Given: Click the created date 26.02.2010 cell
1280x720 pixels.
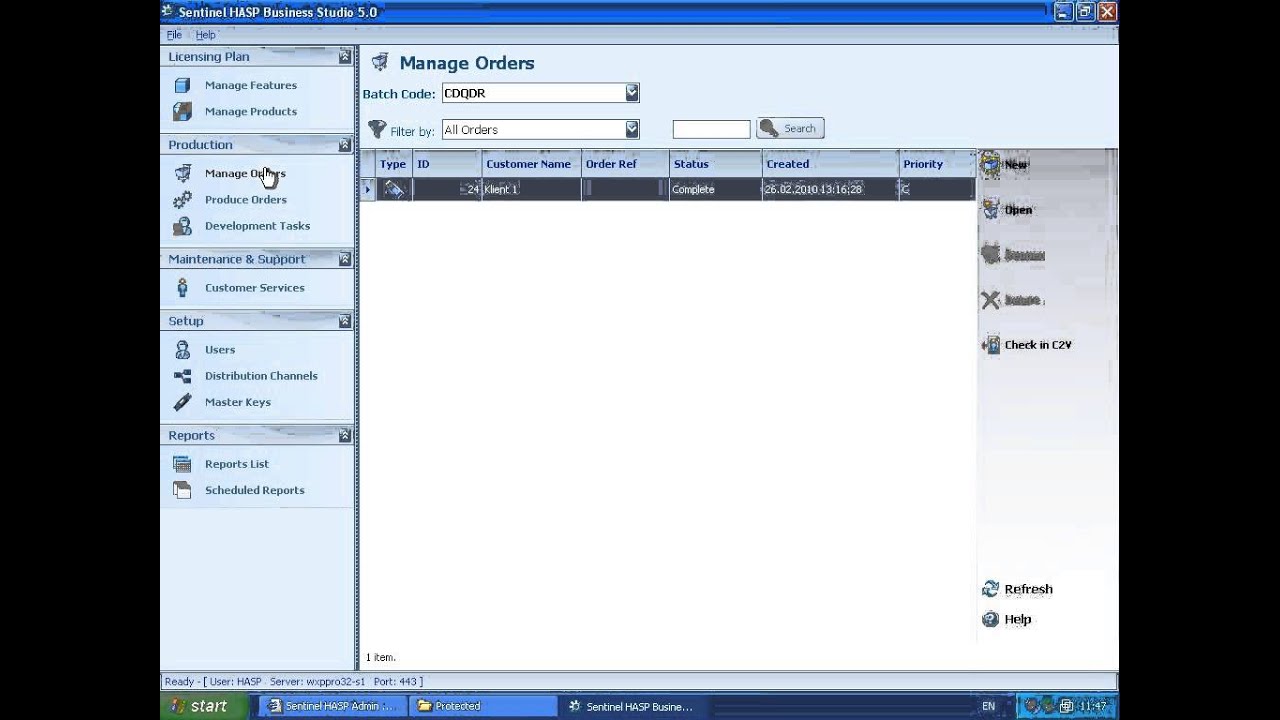Looking at the screenshot, I should pos(830,189).
